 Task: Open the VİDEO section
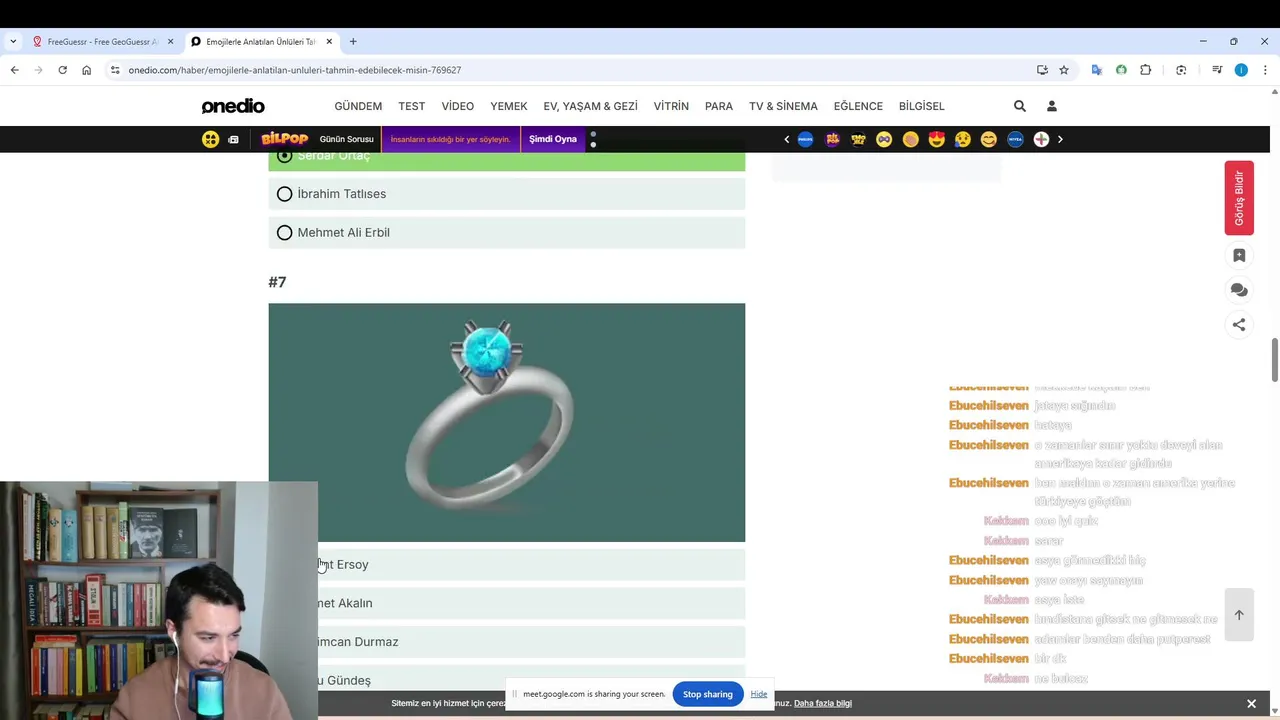tap(458, 106)
